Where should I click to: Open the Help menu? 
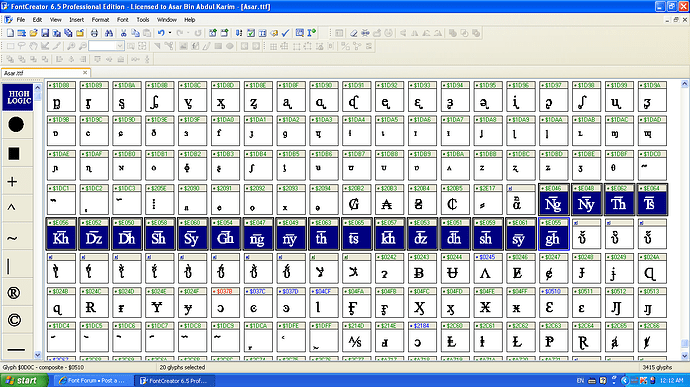point(190,20)
